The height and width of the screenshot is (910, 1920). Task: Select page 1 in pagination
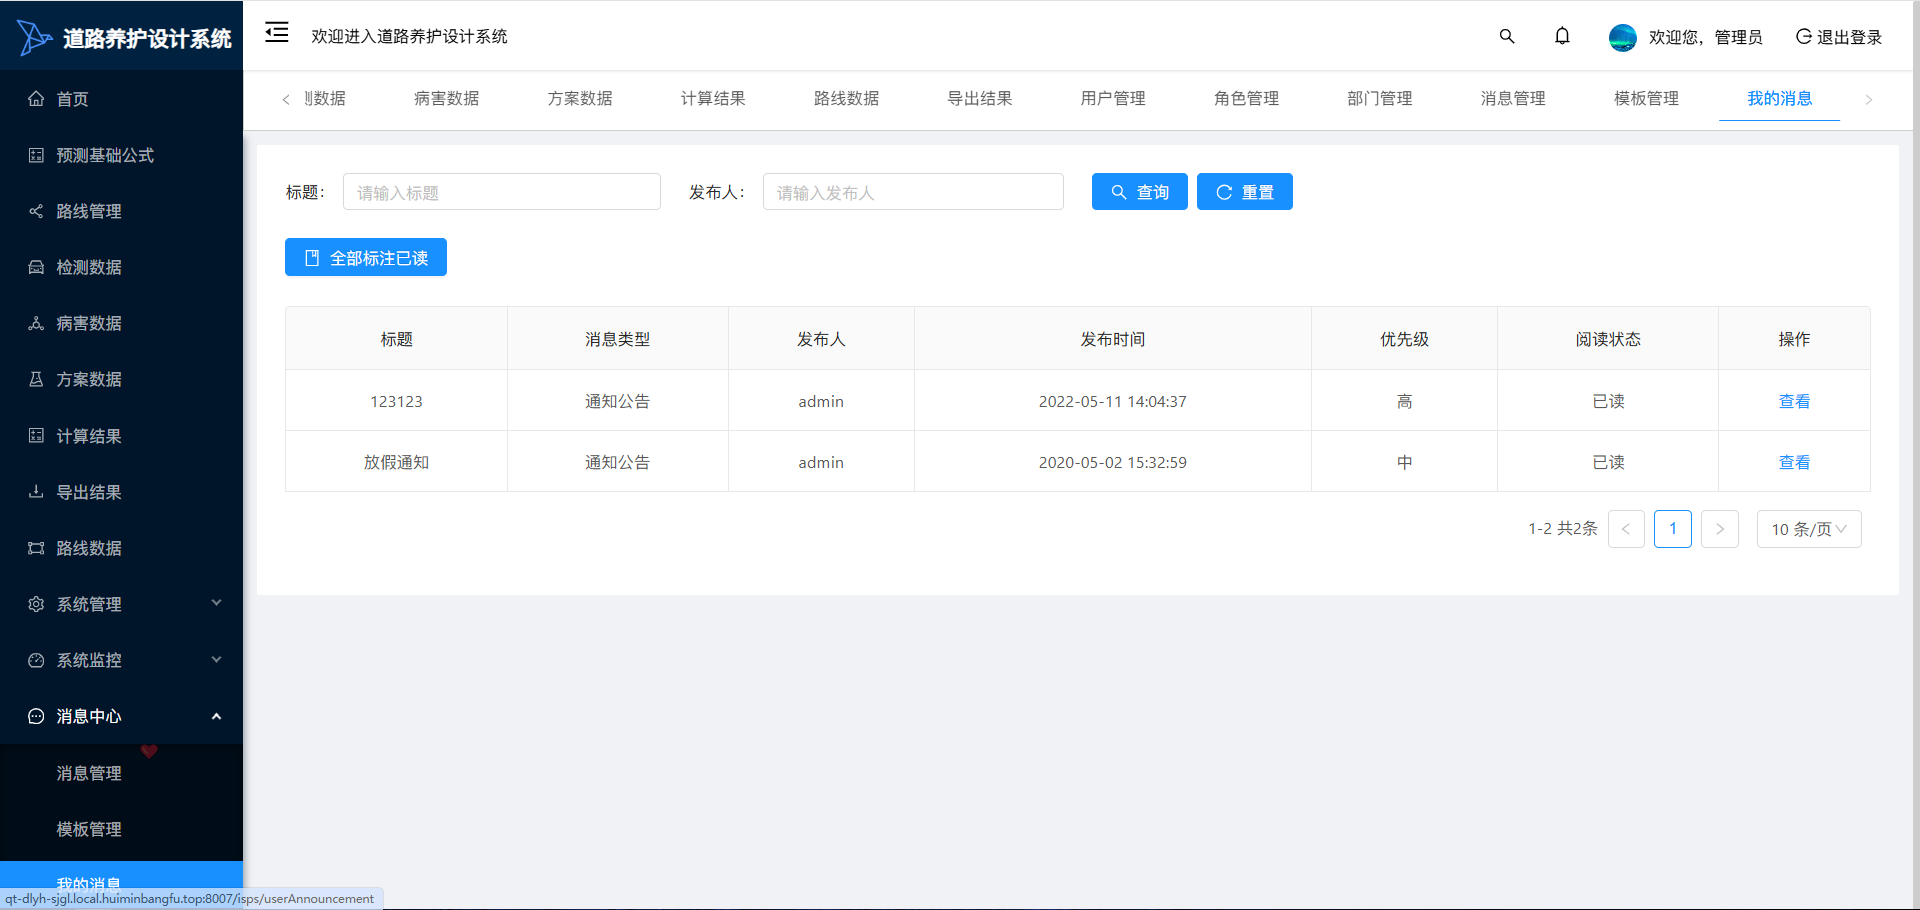point(1673,529)
